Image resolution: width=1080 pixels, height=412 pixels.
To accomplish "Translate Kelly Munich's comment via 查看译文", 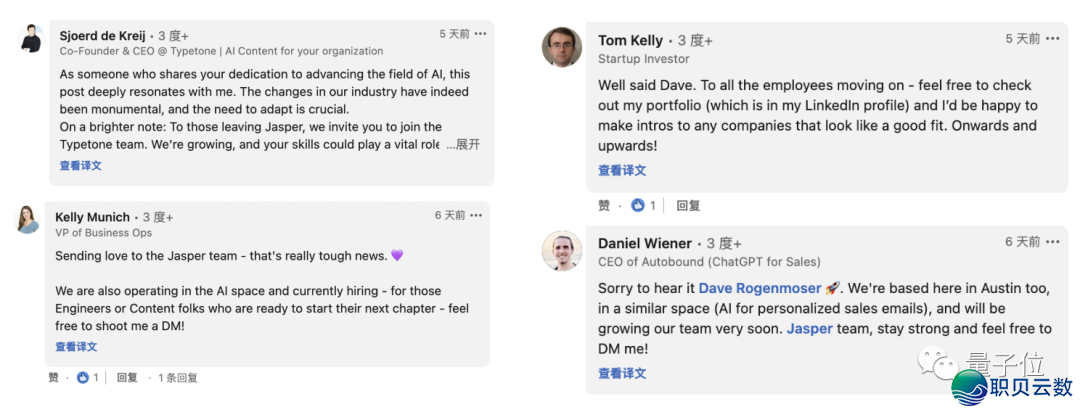I will click(76, 347).
